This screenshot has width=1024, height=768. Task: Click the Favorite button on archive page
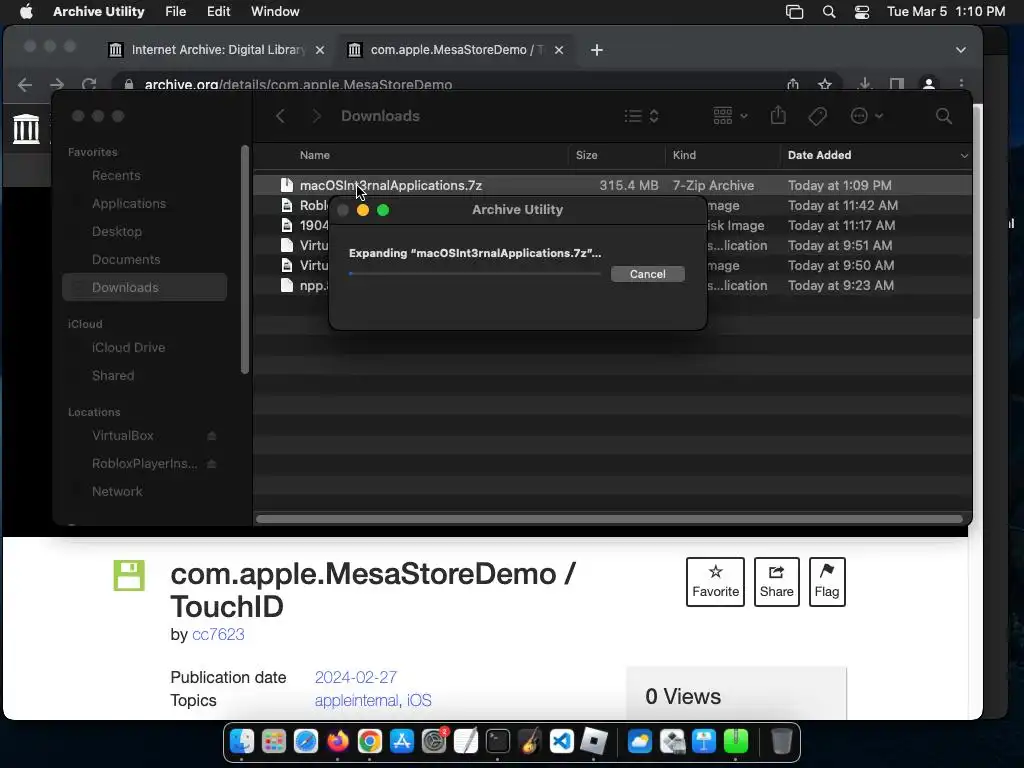[x=715, y=582]
